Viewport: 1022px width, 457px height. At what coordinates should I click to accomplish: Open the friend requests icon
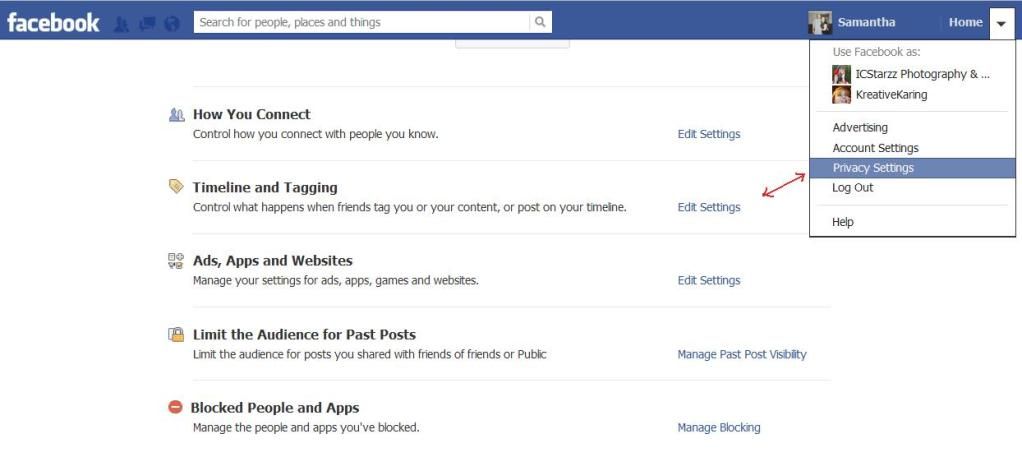[x=121, y=24]
